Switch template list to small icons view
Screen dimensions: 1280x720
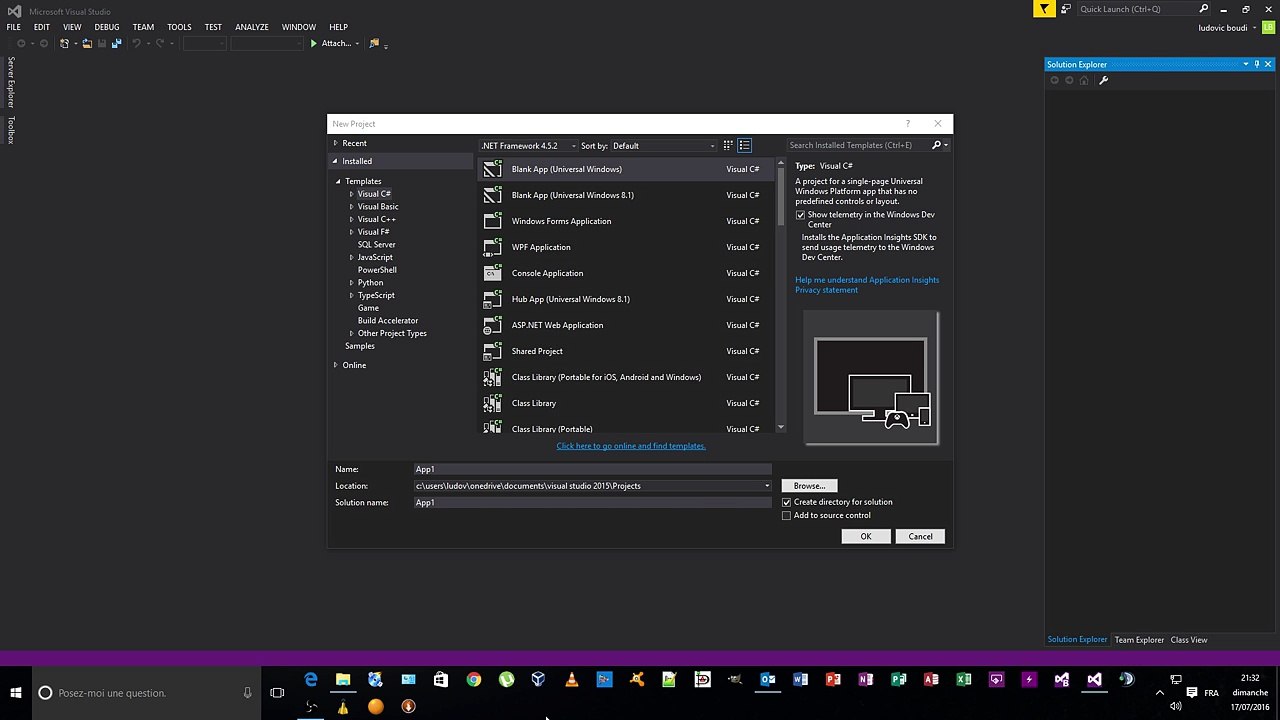tap(728, 145)
